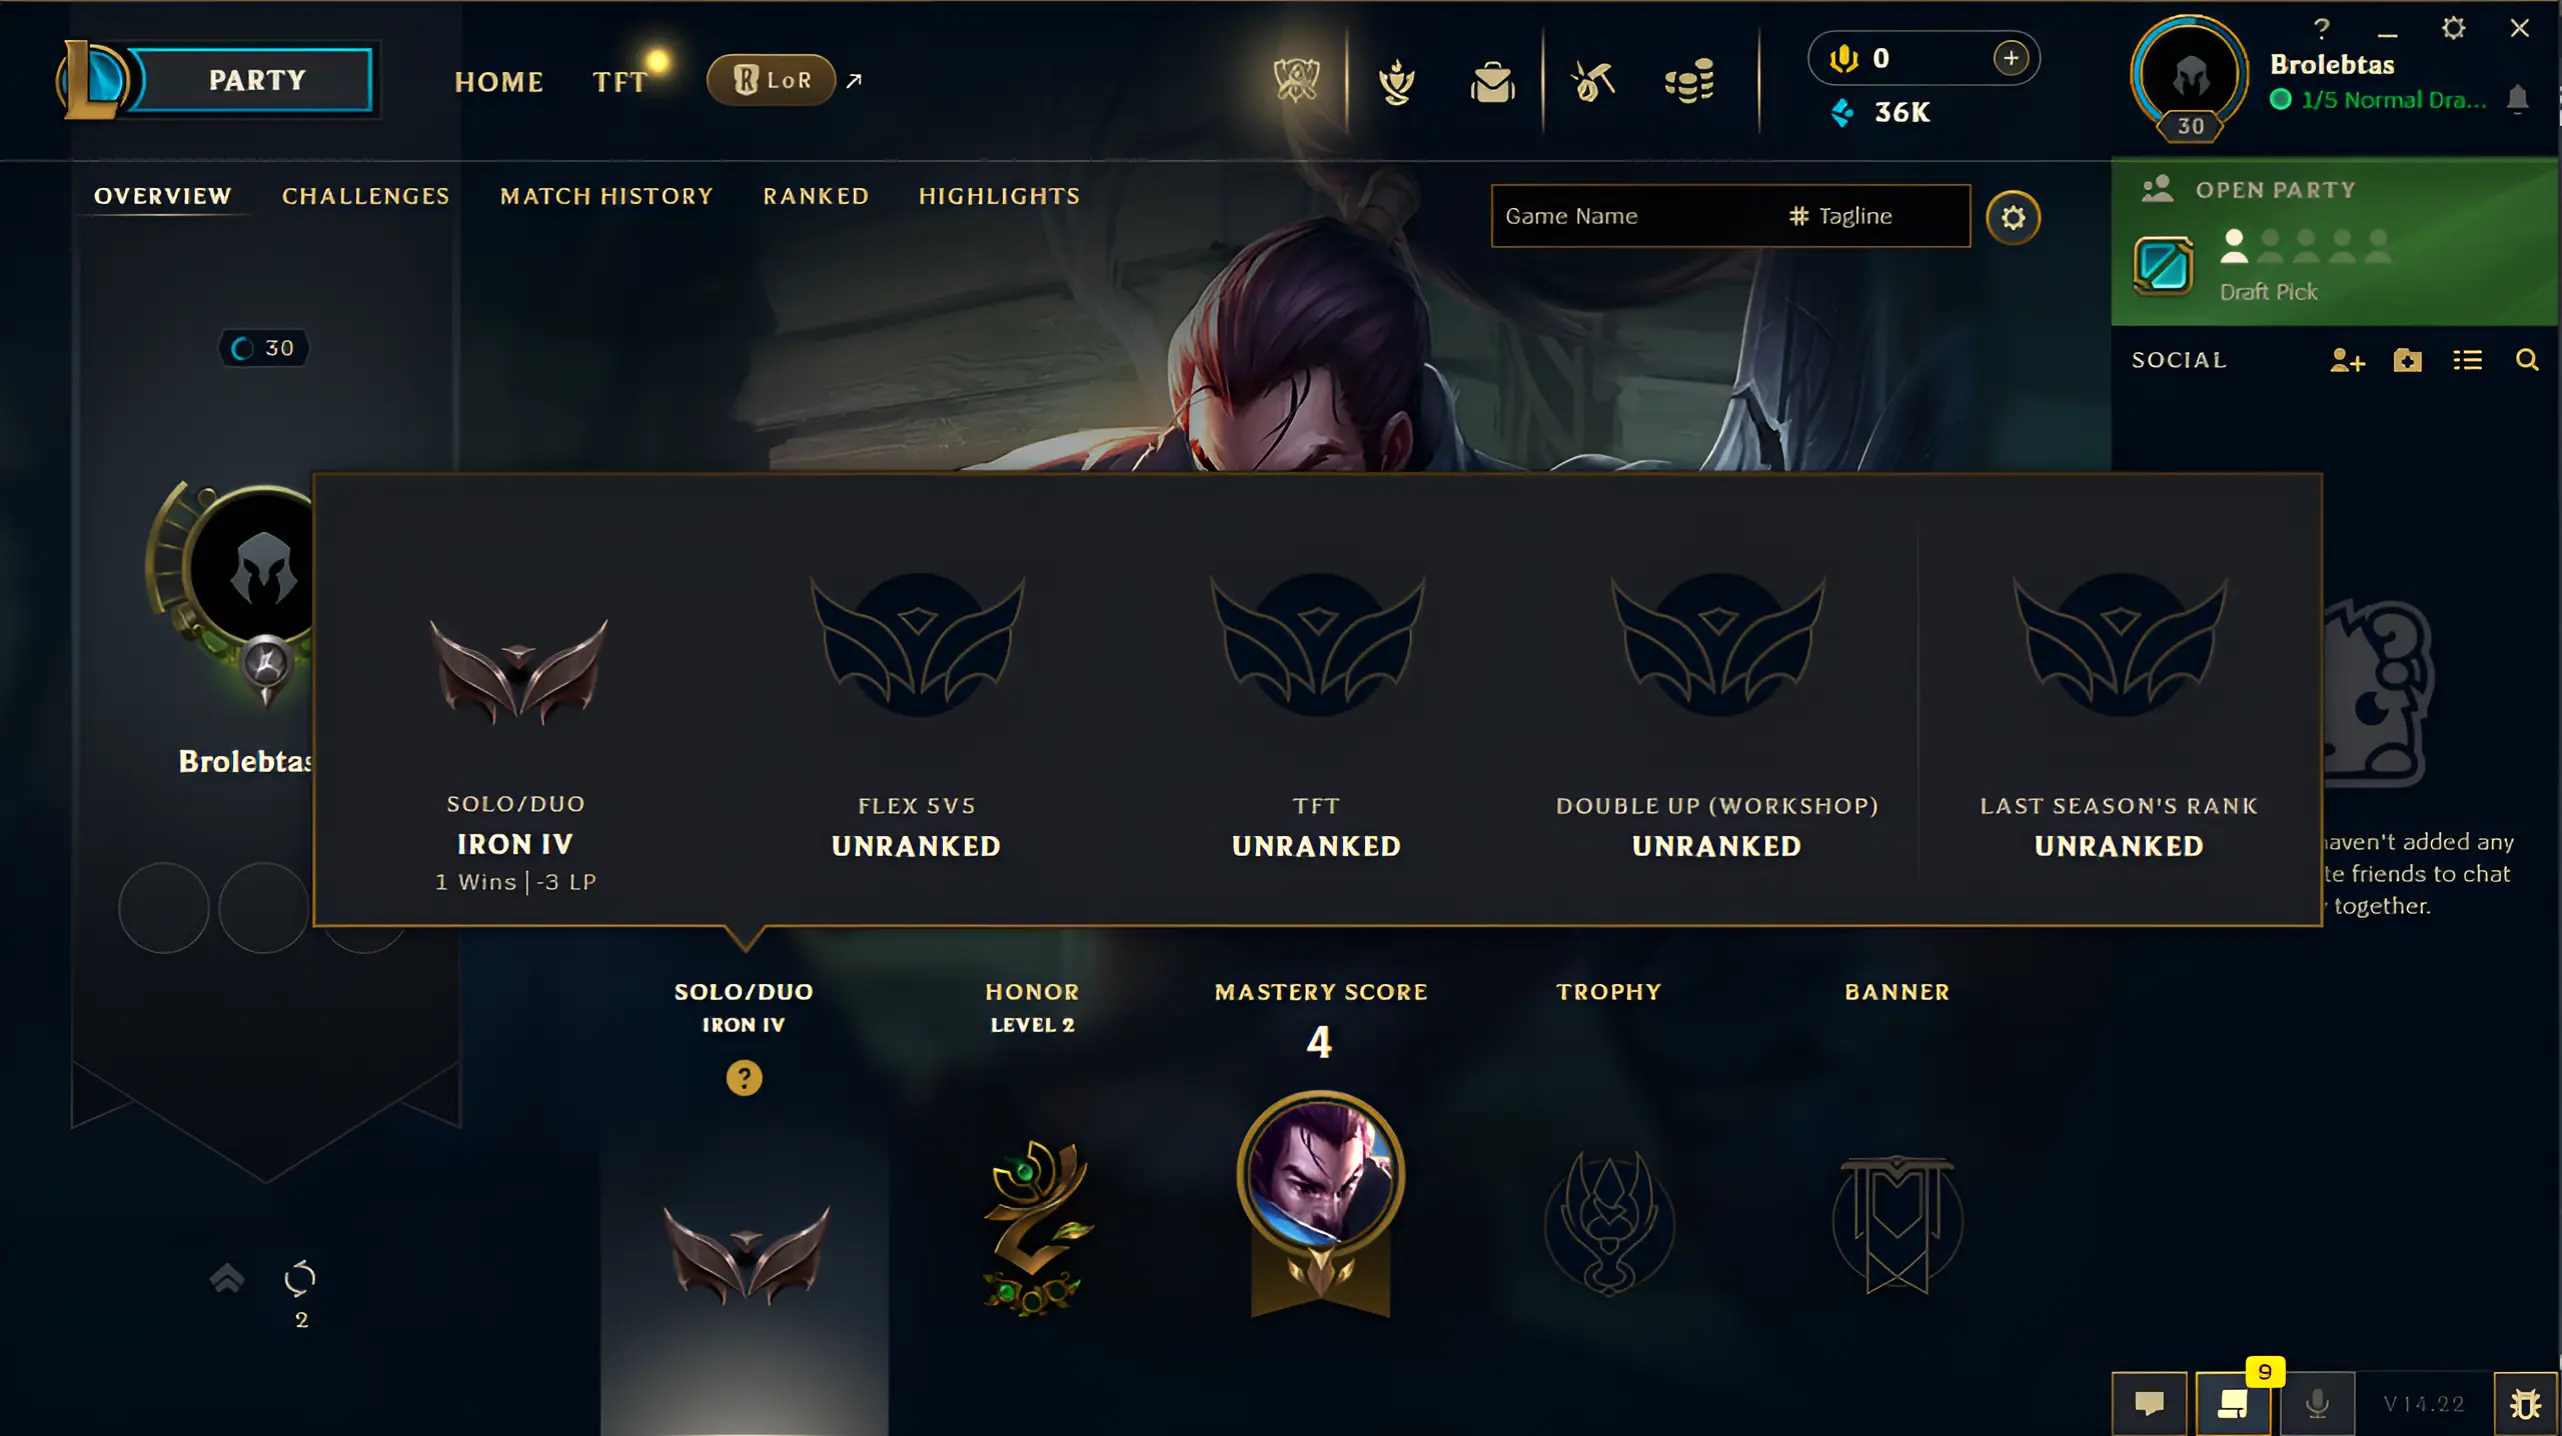Image resolution: width=2562 pixels, height=1436 pixels.
Task: Switch to the Match History tab
Action: pyautogui.click(x=606, y=196)
